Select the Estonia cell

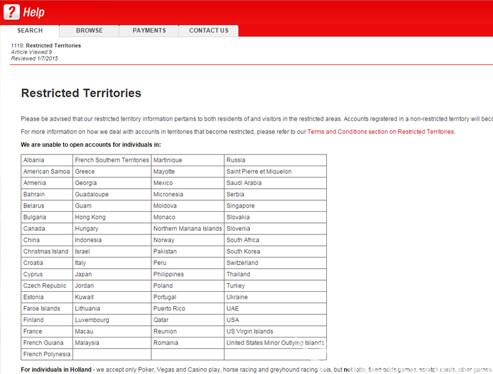click(47, 297)
